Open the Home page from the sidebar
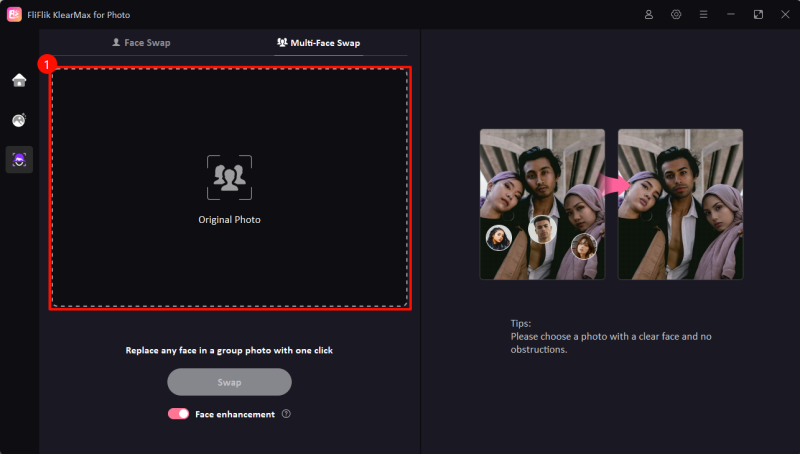The width and height of the screenshot is (800, 454). click(x=19, y=80)
